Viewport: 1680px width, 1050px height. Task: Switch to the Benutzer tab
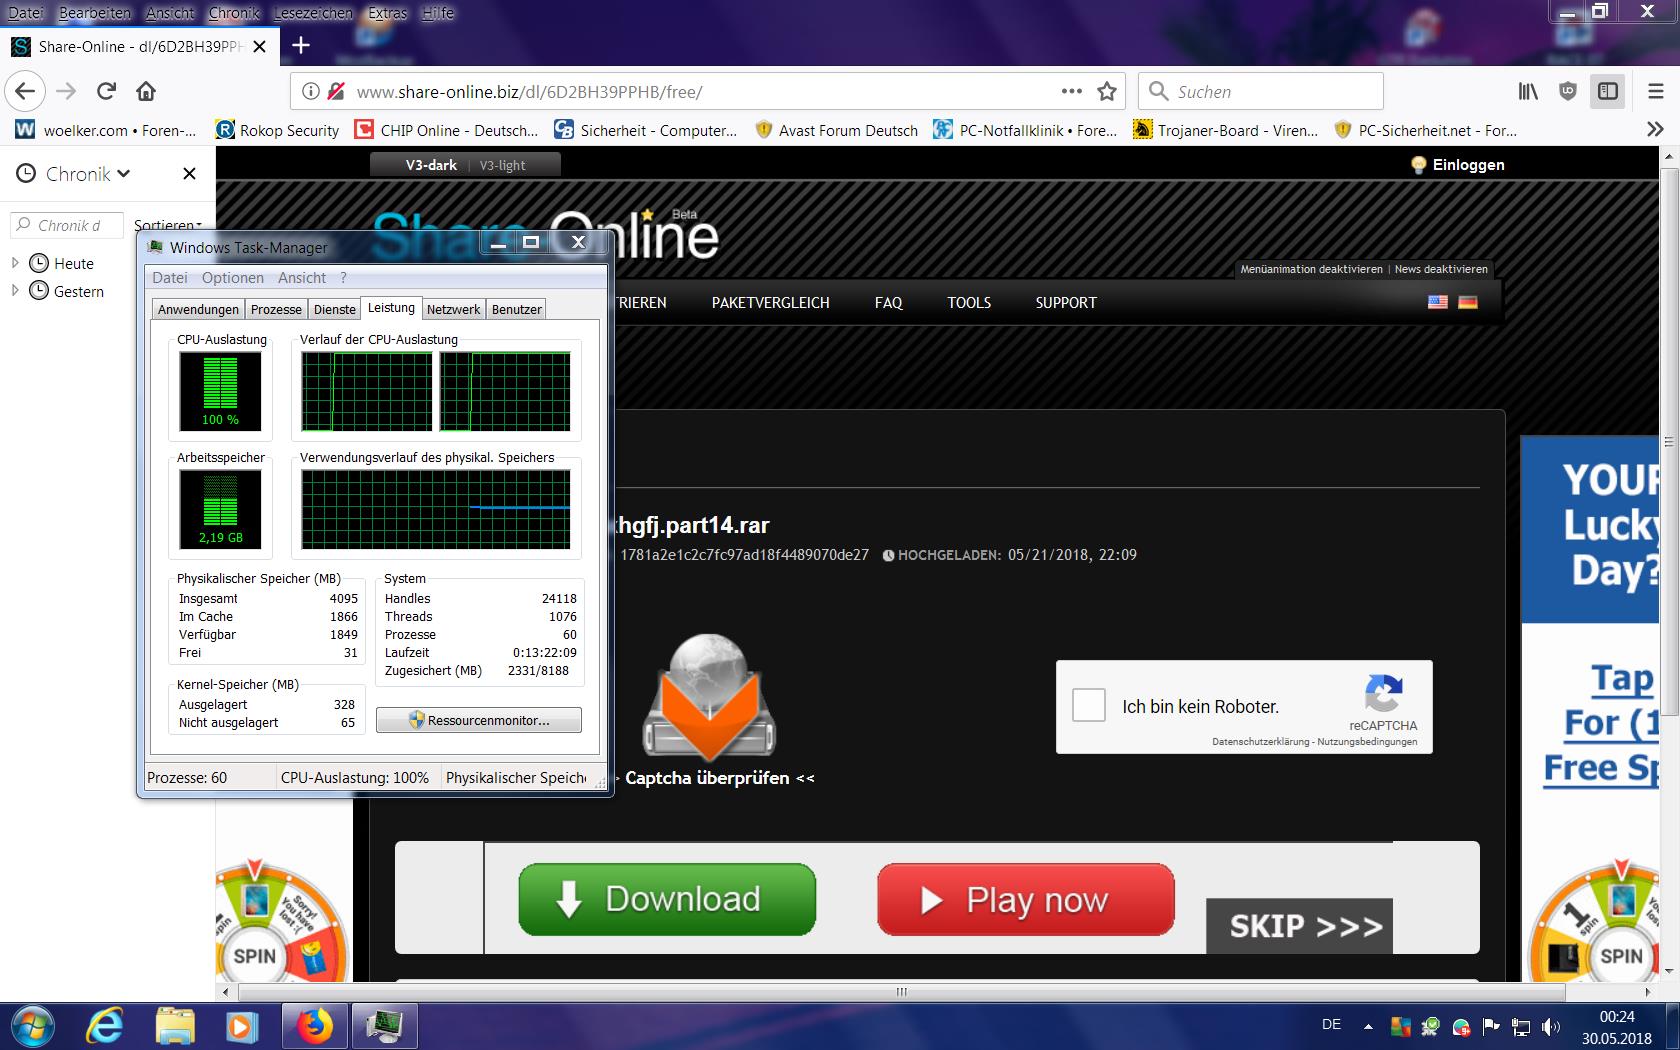pos(517,309)
